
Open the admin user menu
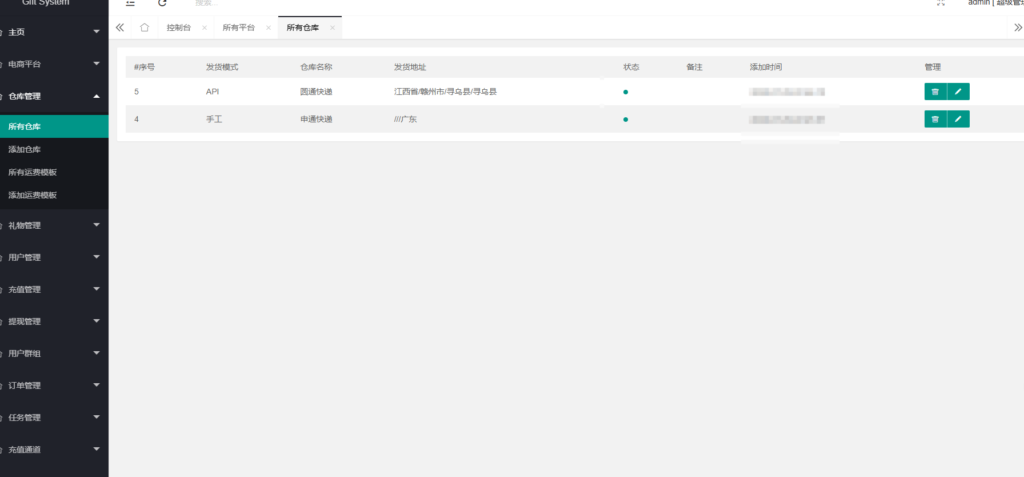pos(995,3)
